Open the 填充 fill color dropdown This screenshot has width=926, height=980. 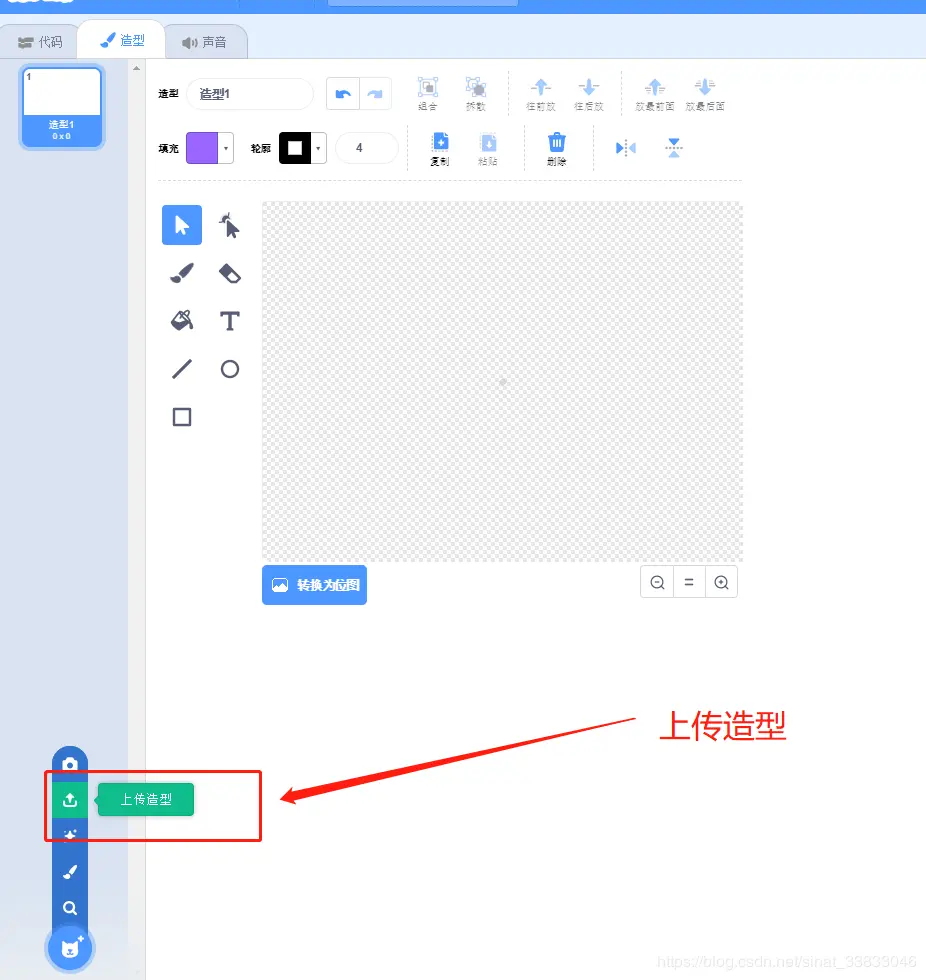pos(225,147)
